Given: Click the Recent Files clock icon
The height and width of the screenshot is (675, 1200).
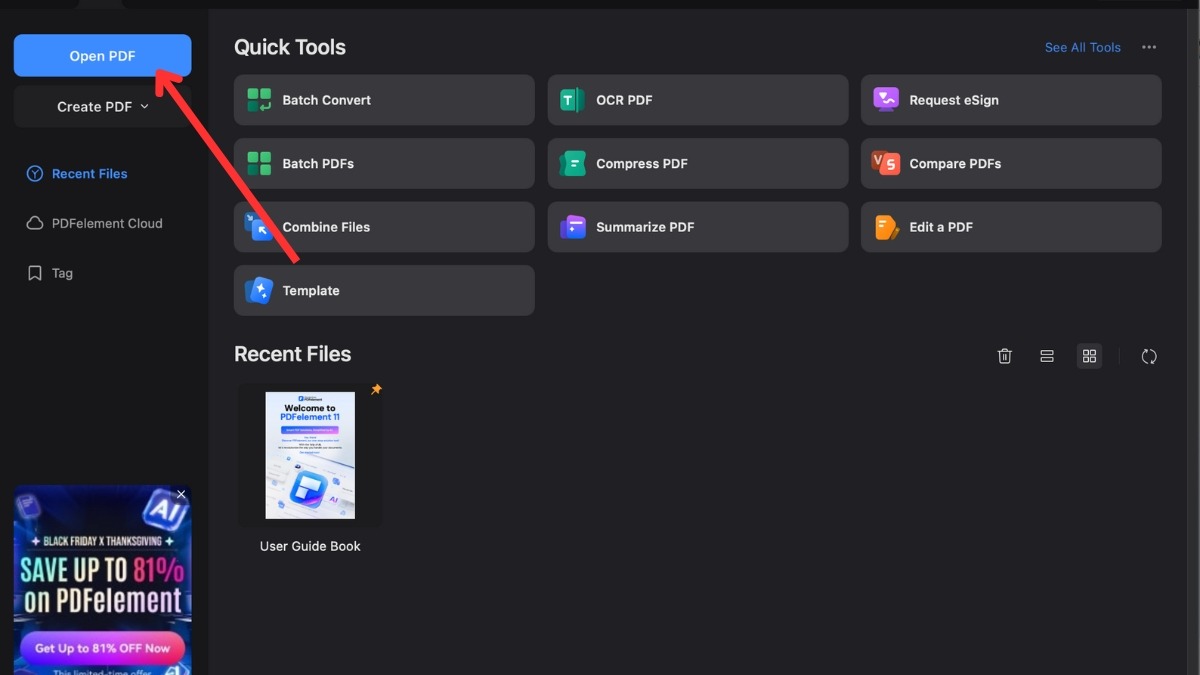Looking at the screenshot, I should coord(35,173).
